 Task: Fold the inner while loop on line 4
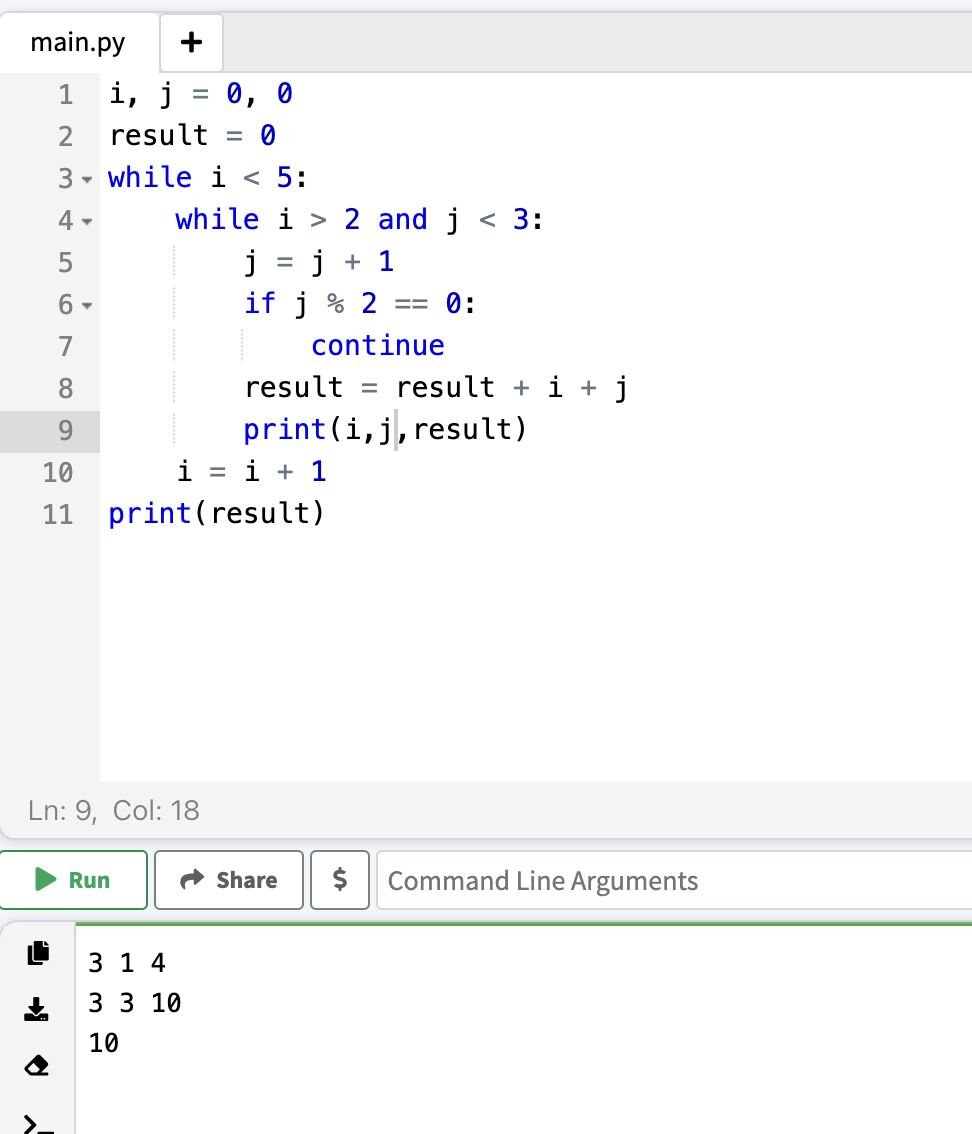pos(86,221)
